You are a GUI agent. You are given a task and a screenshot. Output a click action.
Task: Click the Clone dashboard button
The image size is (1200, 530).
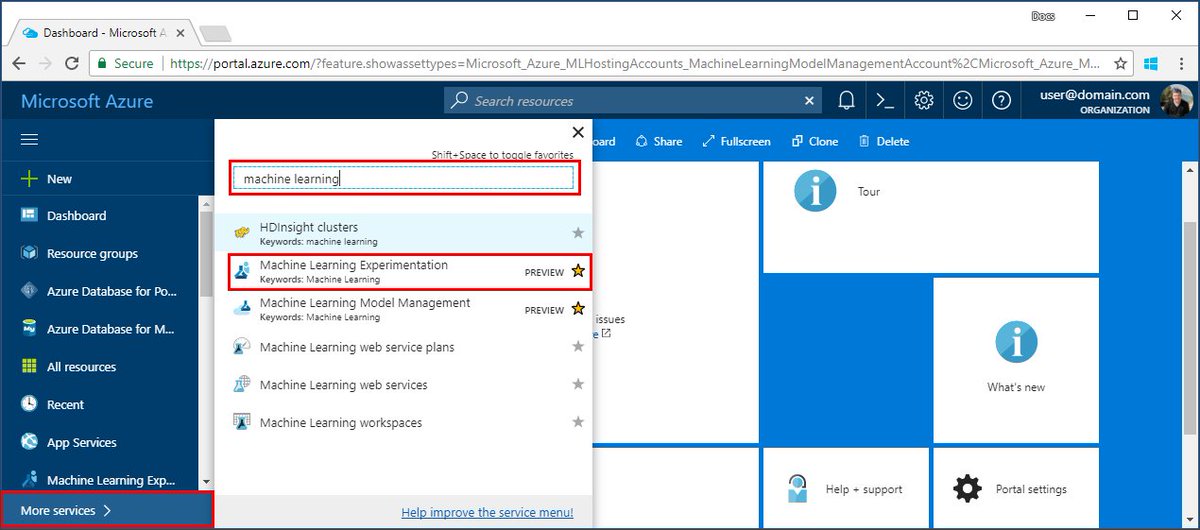point(815,142)
